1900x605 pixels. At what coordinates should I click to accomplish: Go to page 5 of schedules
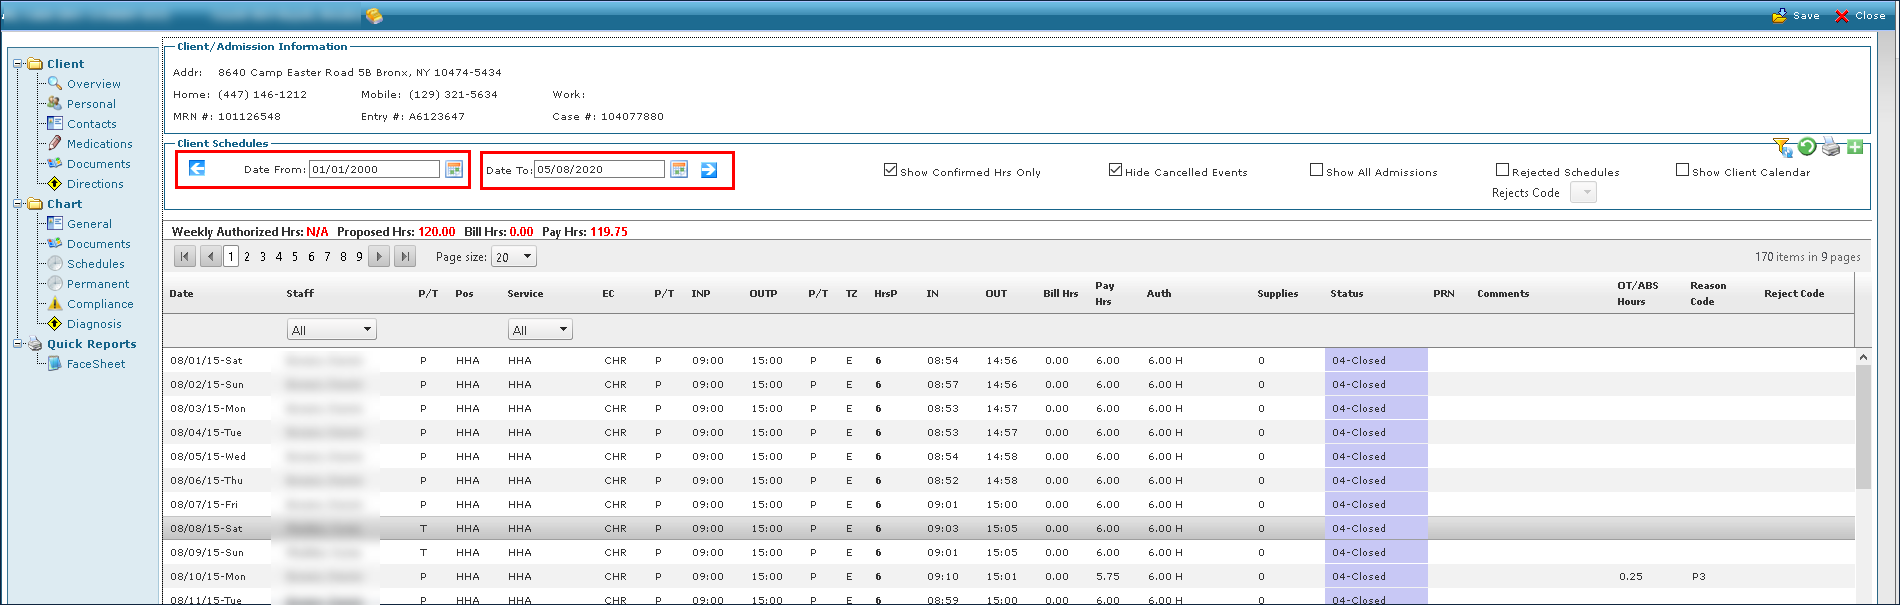tap(295, 257)
